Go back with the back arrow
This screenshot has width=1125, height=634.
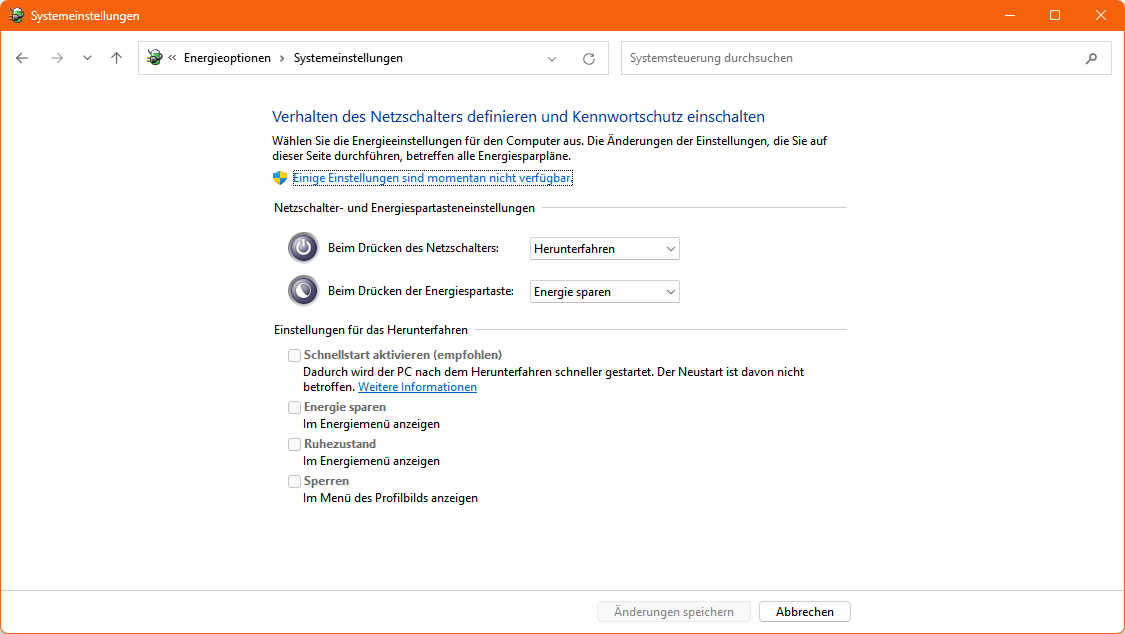[22, 58]
